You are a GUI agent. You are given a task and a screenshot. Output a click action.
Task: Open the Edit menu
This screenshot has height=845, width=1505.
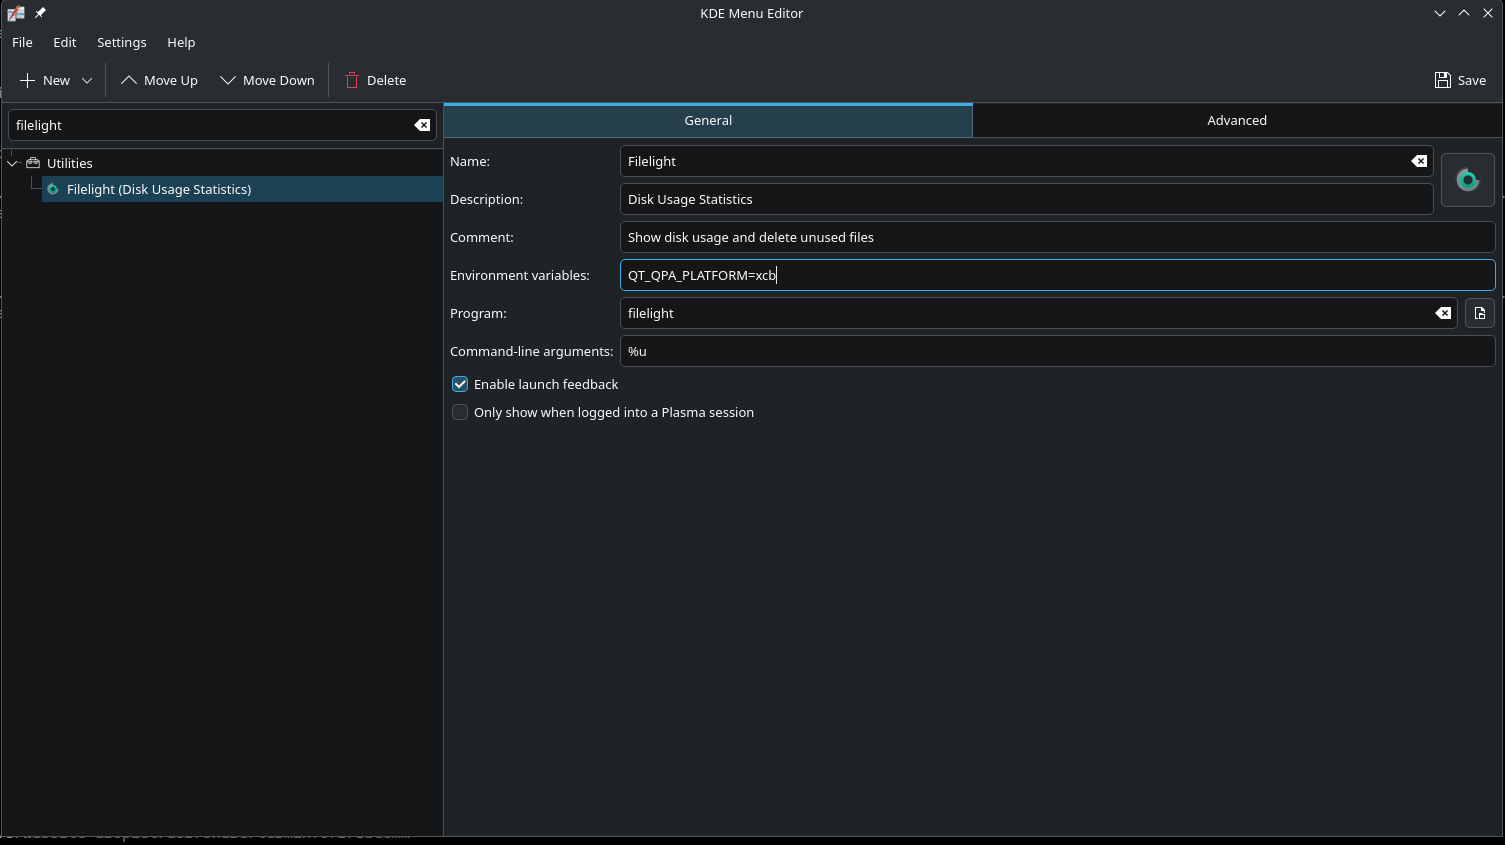(x=64, y=42)
